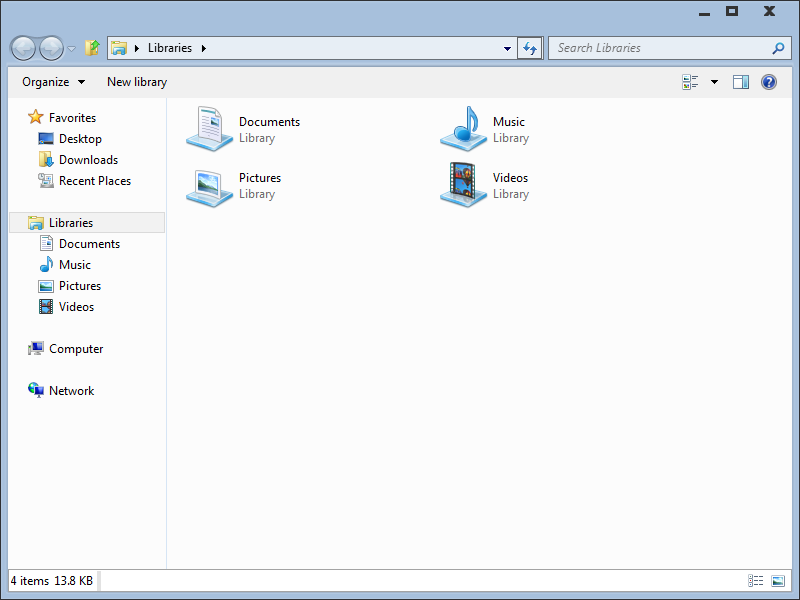Open the Organize dropdown menu

54,82
